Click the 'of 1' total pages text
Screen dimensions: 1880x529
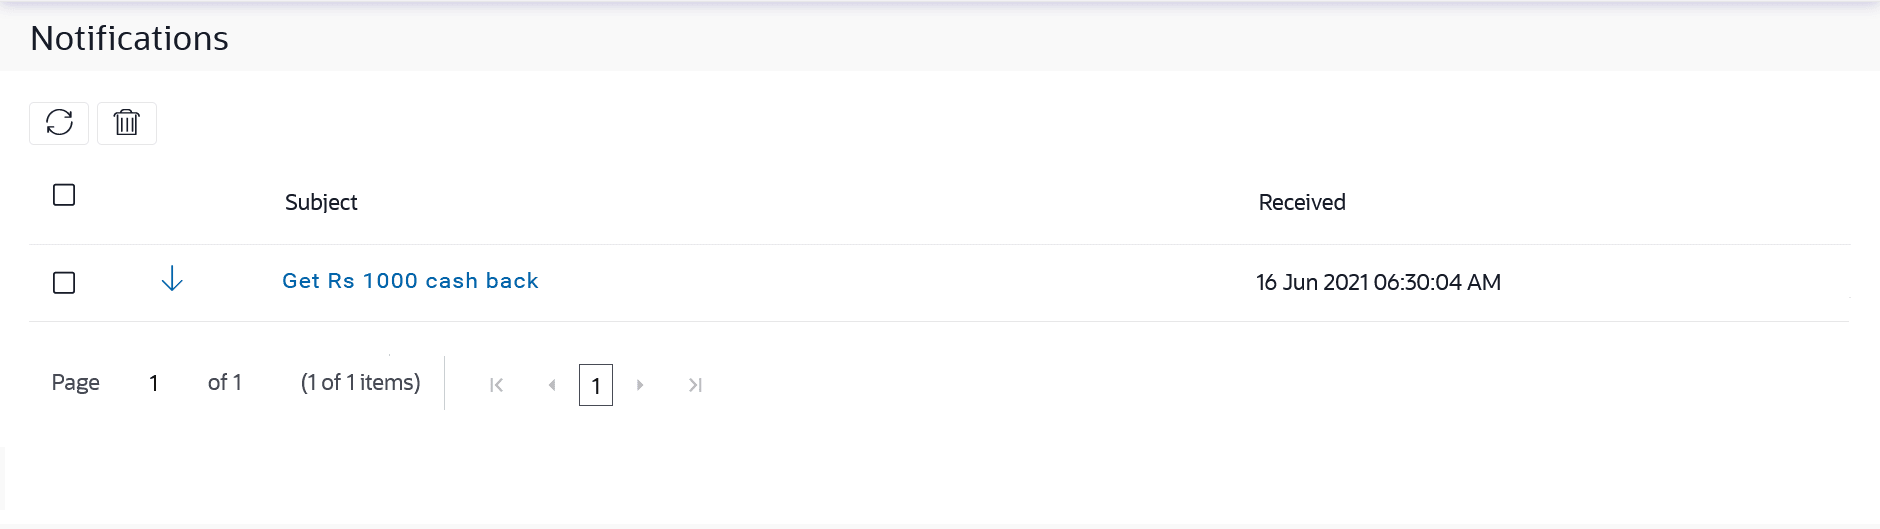pyautogui.click(x=225, y=383)
